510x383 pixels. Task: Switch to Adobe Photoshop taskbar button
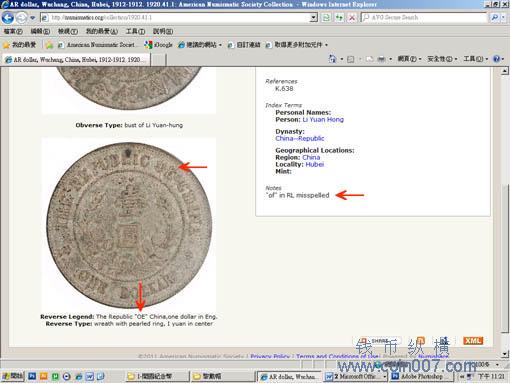(x=422, y=376)
